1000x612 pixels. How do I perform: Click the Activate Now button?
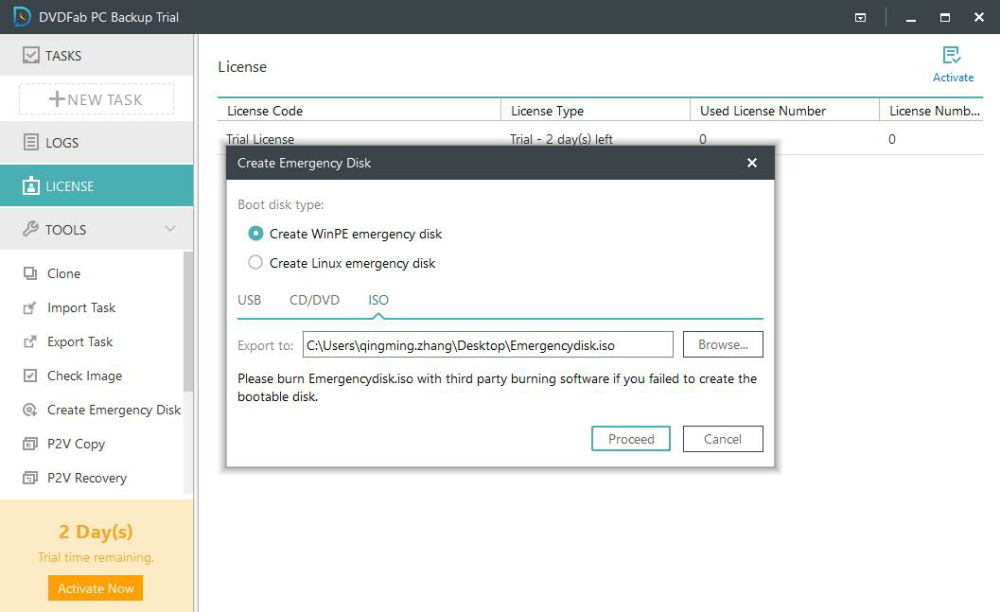(96, 588)
